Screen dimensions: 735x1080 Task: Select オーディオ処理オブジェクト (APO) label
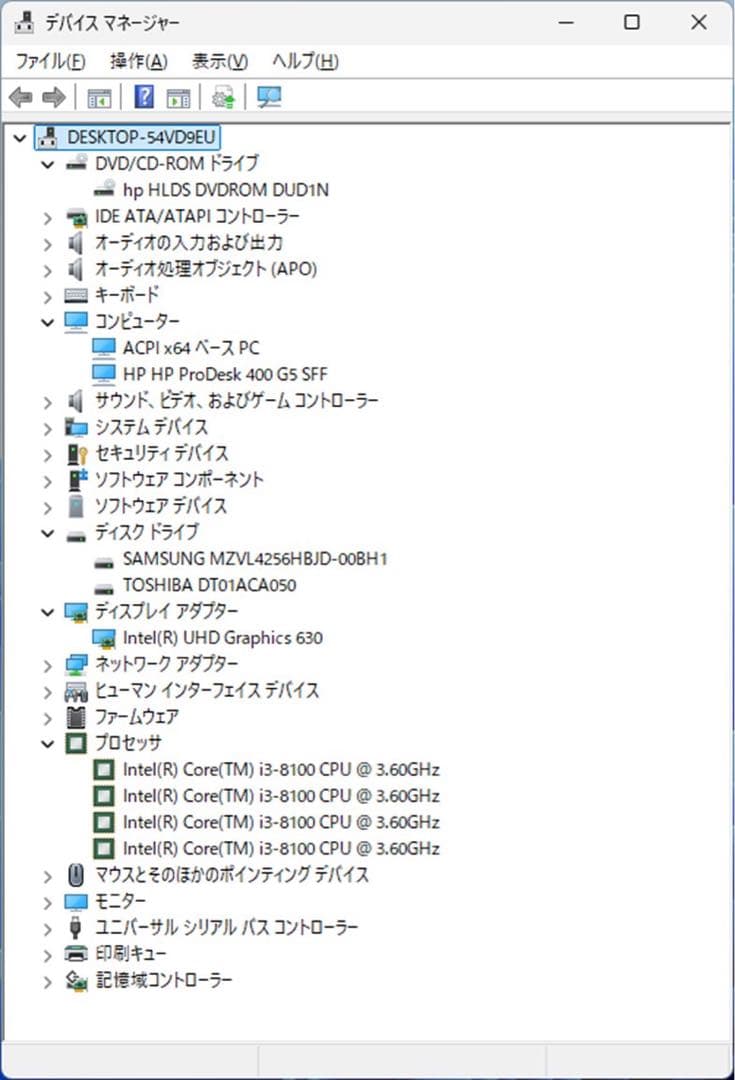(x=205, y=269)
